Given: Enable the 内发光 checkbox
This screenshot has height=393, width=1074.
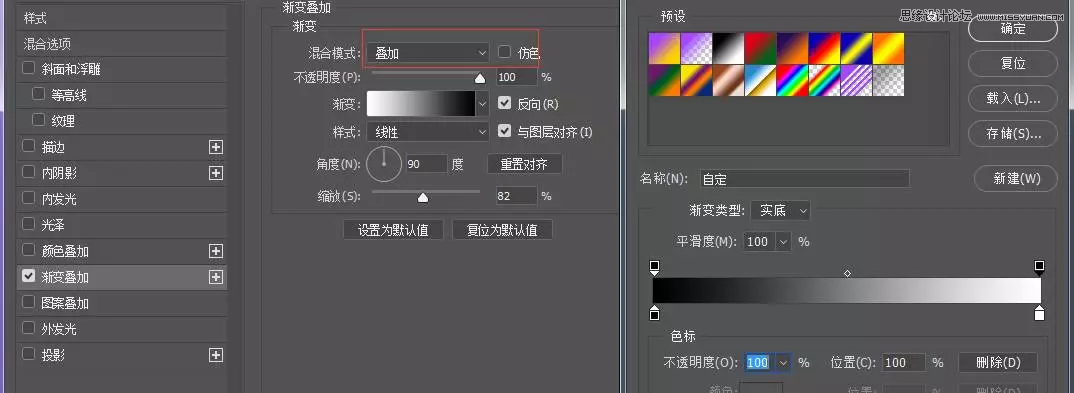Looking at the screenshot, I should click(29, 199).
